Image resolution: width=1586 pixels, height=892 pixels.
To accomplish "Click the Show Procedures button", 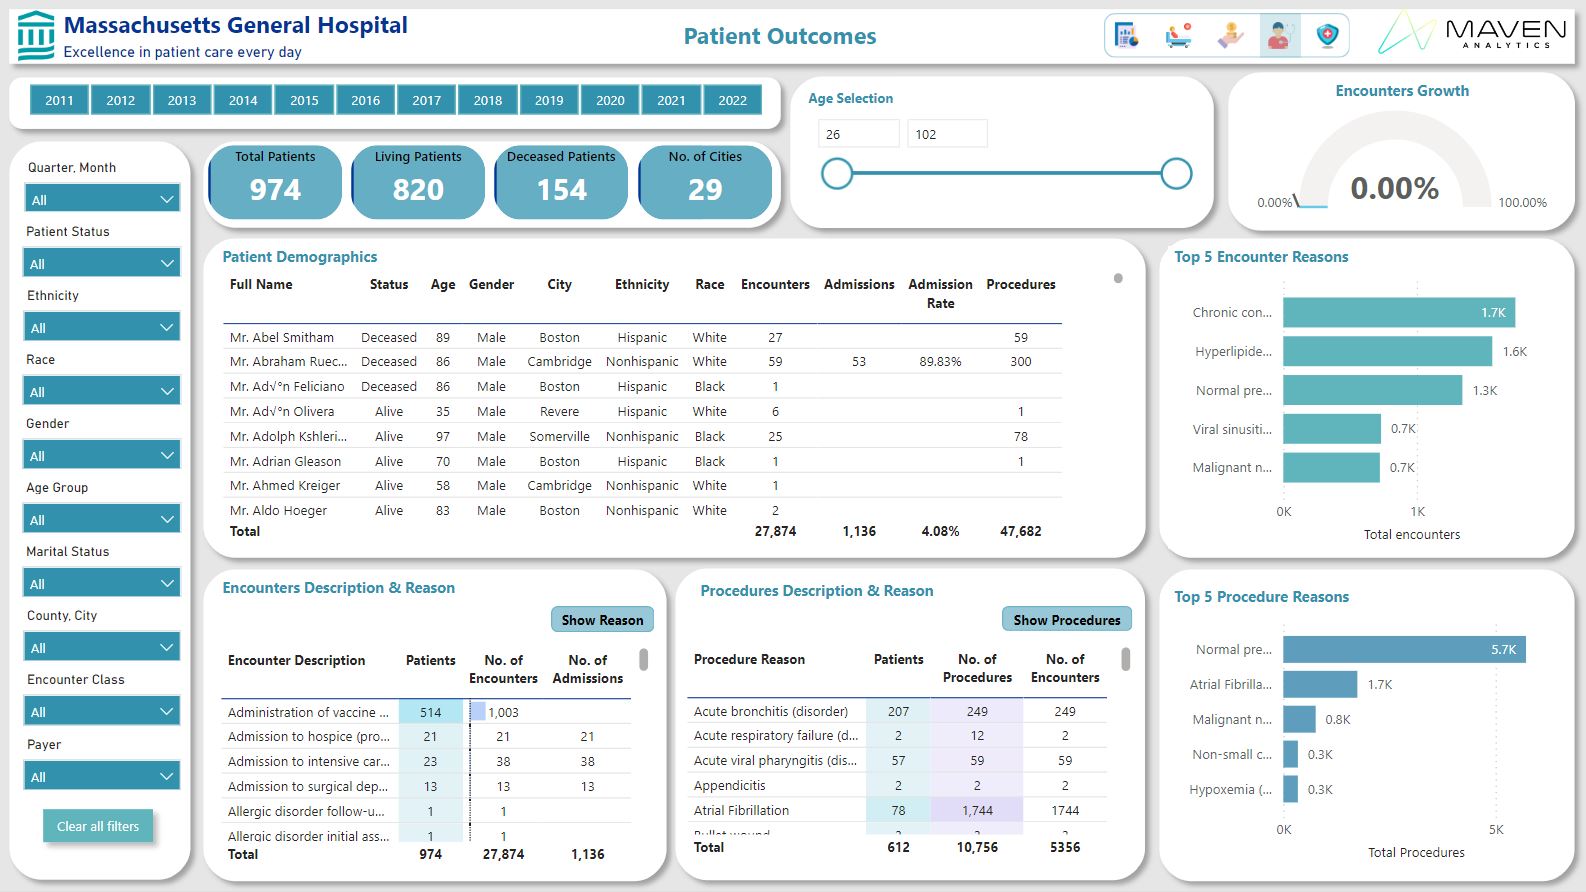I will point(1067,620).
